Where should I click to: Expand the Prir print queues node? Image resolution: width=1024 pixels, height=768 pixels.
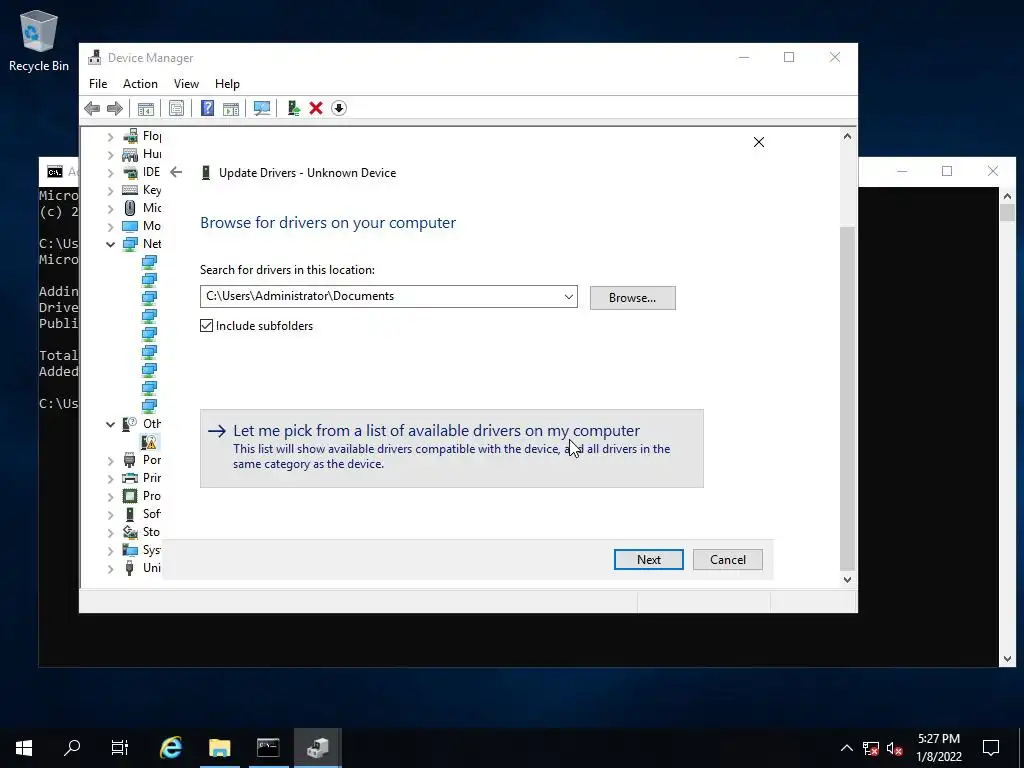point(110,479)
